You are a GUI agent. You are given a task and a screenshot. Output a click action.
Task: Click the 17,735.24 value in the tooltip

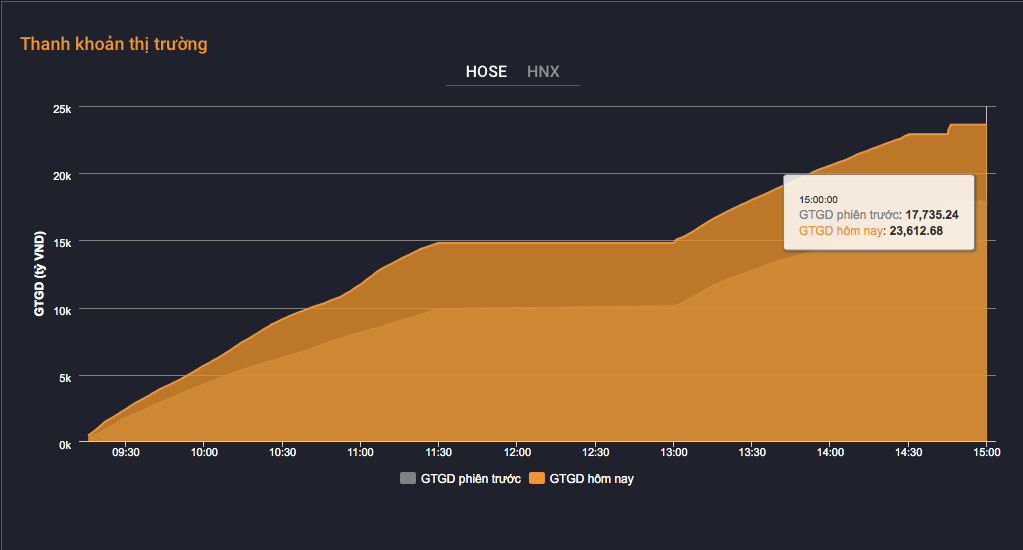[931, 215]
